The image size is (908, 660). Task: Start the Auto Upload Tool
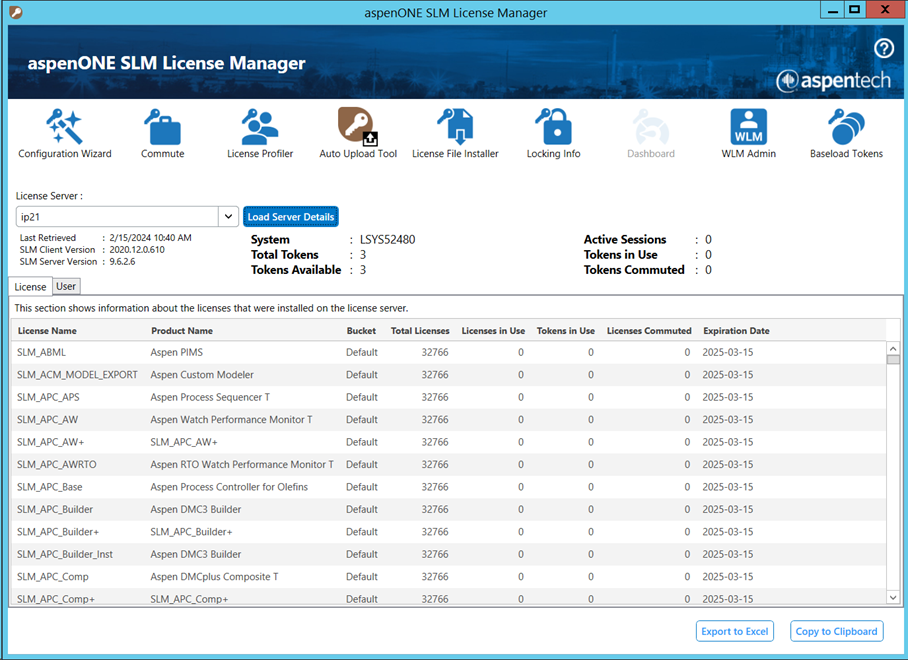coord(358,133)
